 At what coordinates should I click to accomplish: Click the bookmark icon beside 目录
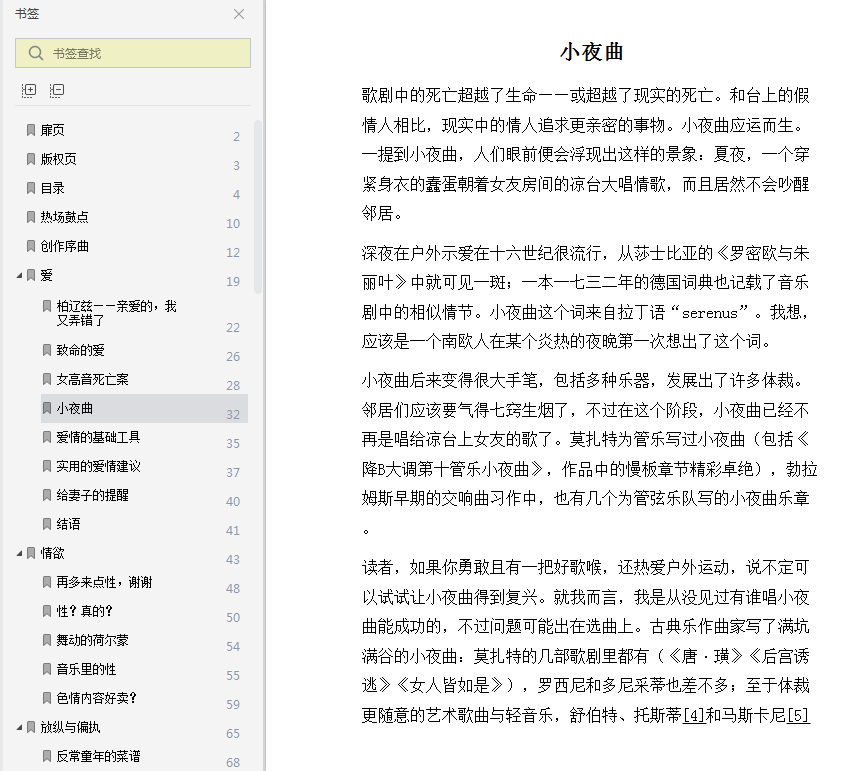tap(31, 188)
